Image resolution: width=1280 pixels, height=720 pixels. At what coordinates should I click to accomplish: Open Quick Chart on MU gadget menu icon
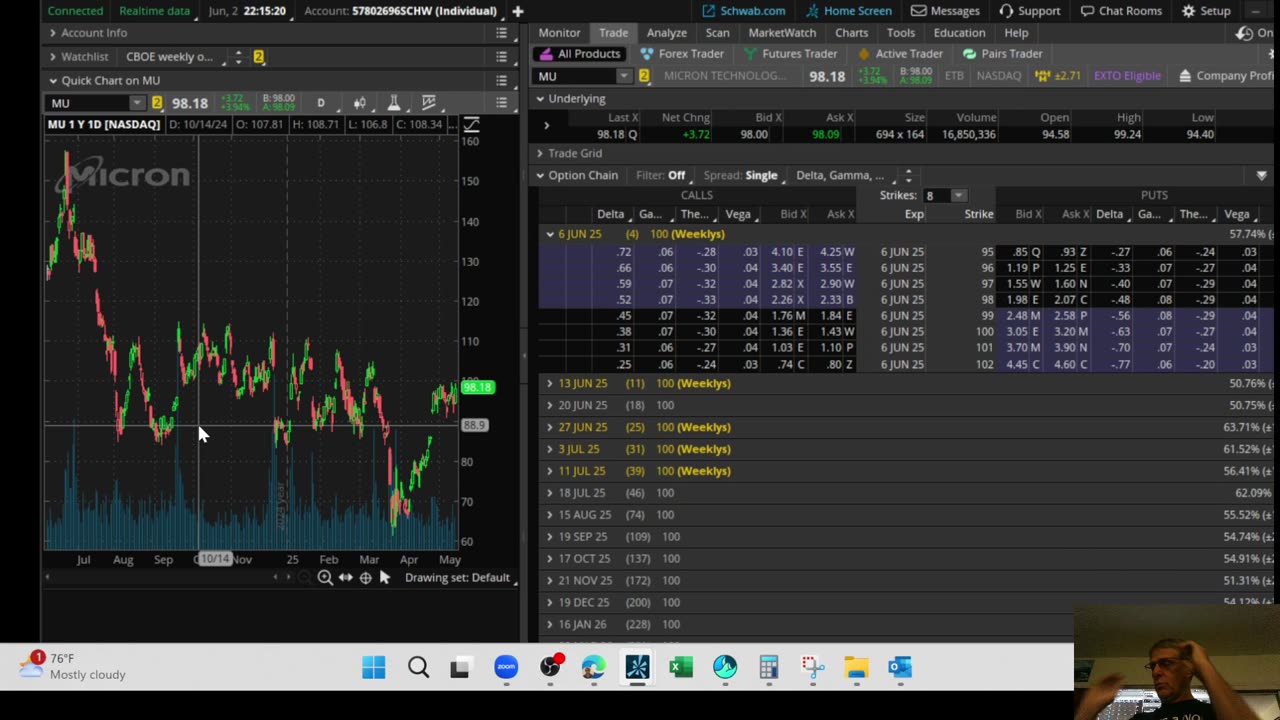coord(502,81)
